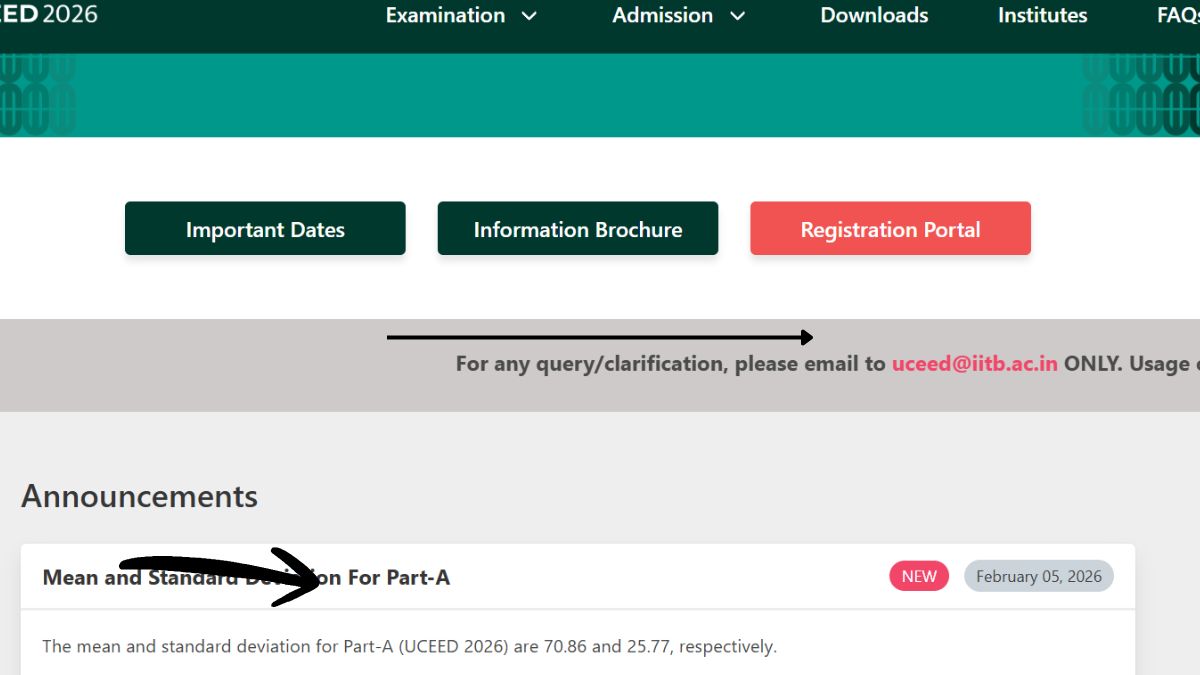The image size is (1200, 675).
Task: Open the FAQs nav item
Action: (x=1177, y=15)
